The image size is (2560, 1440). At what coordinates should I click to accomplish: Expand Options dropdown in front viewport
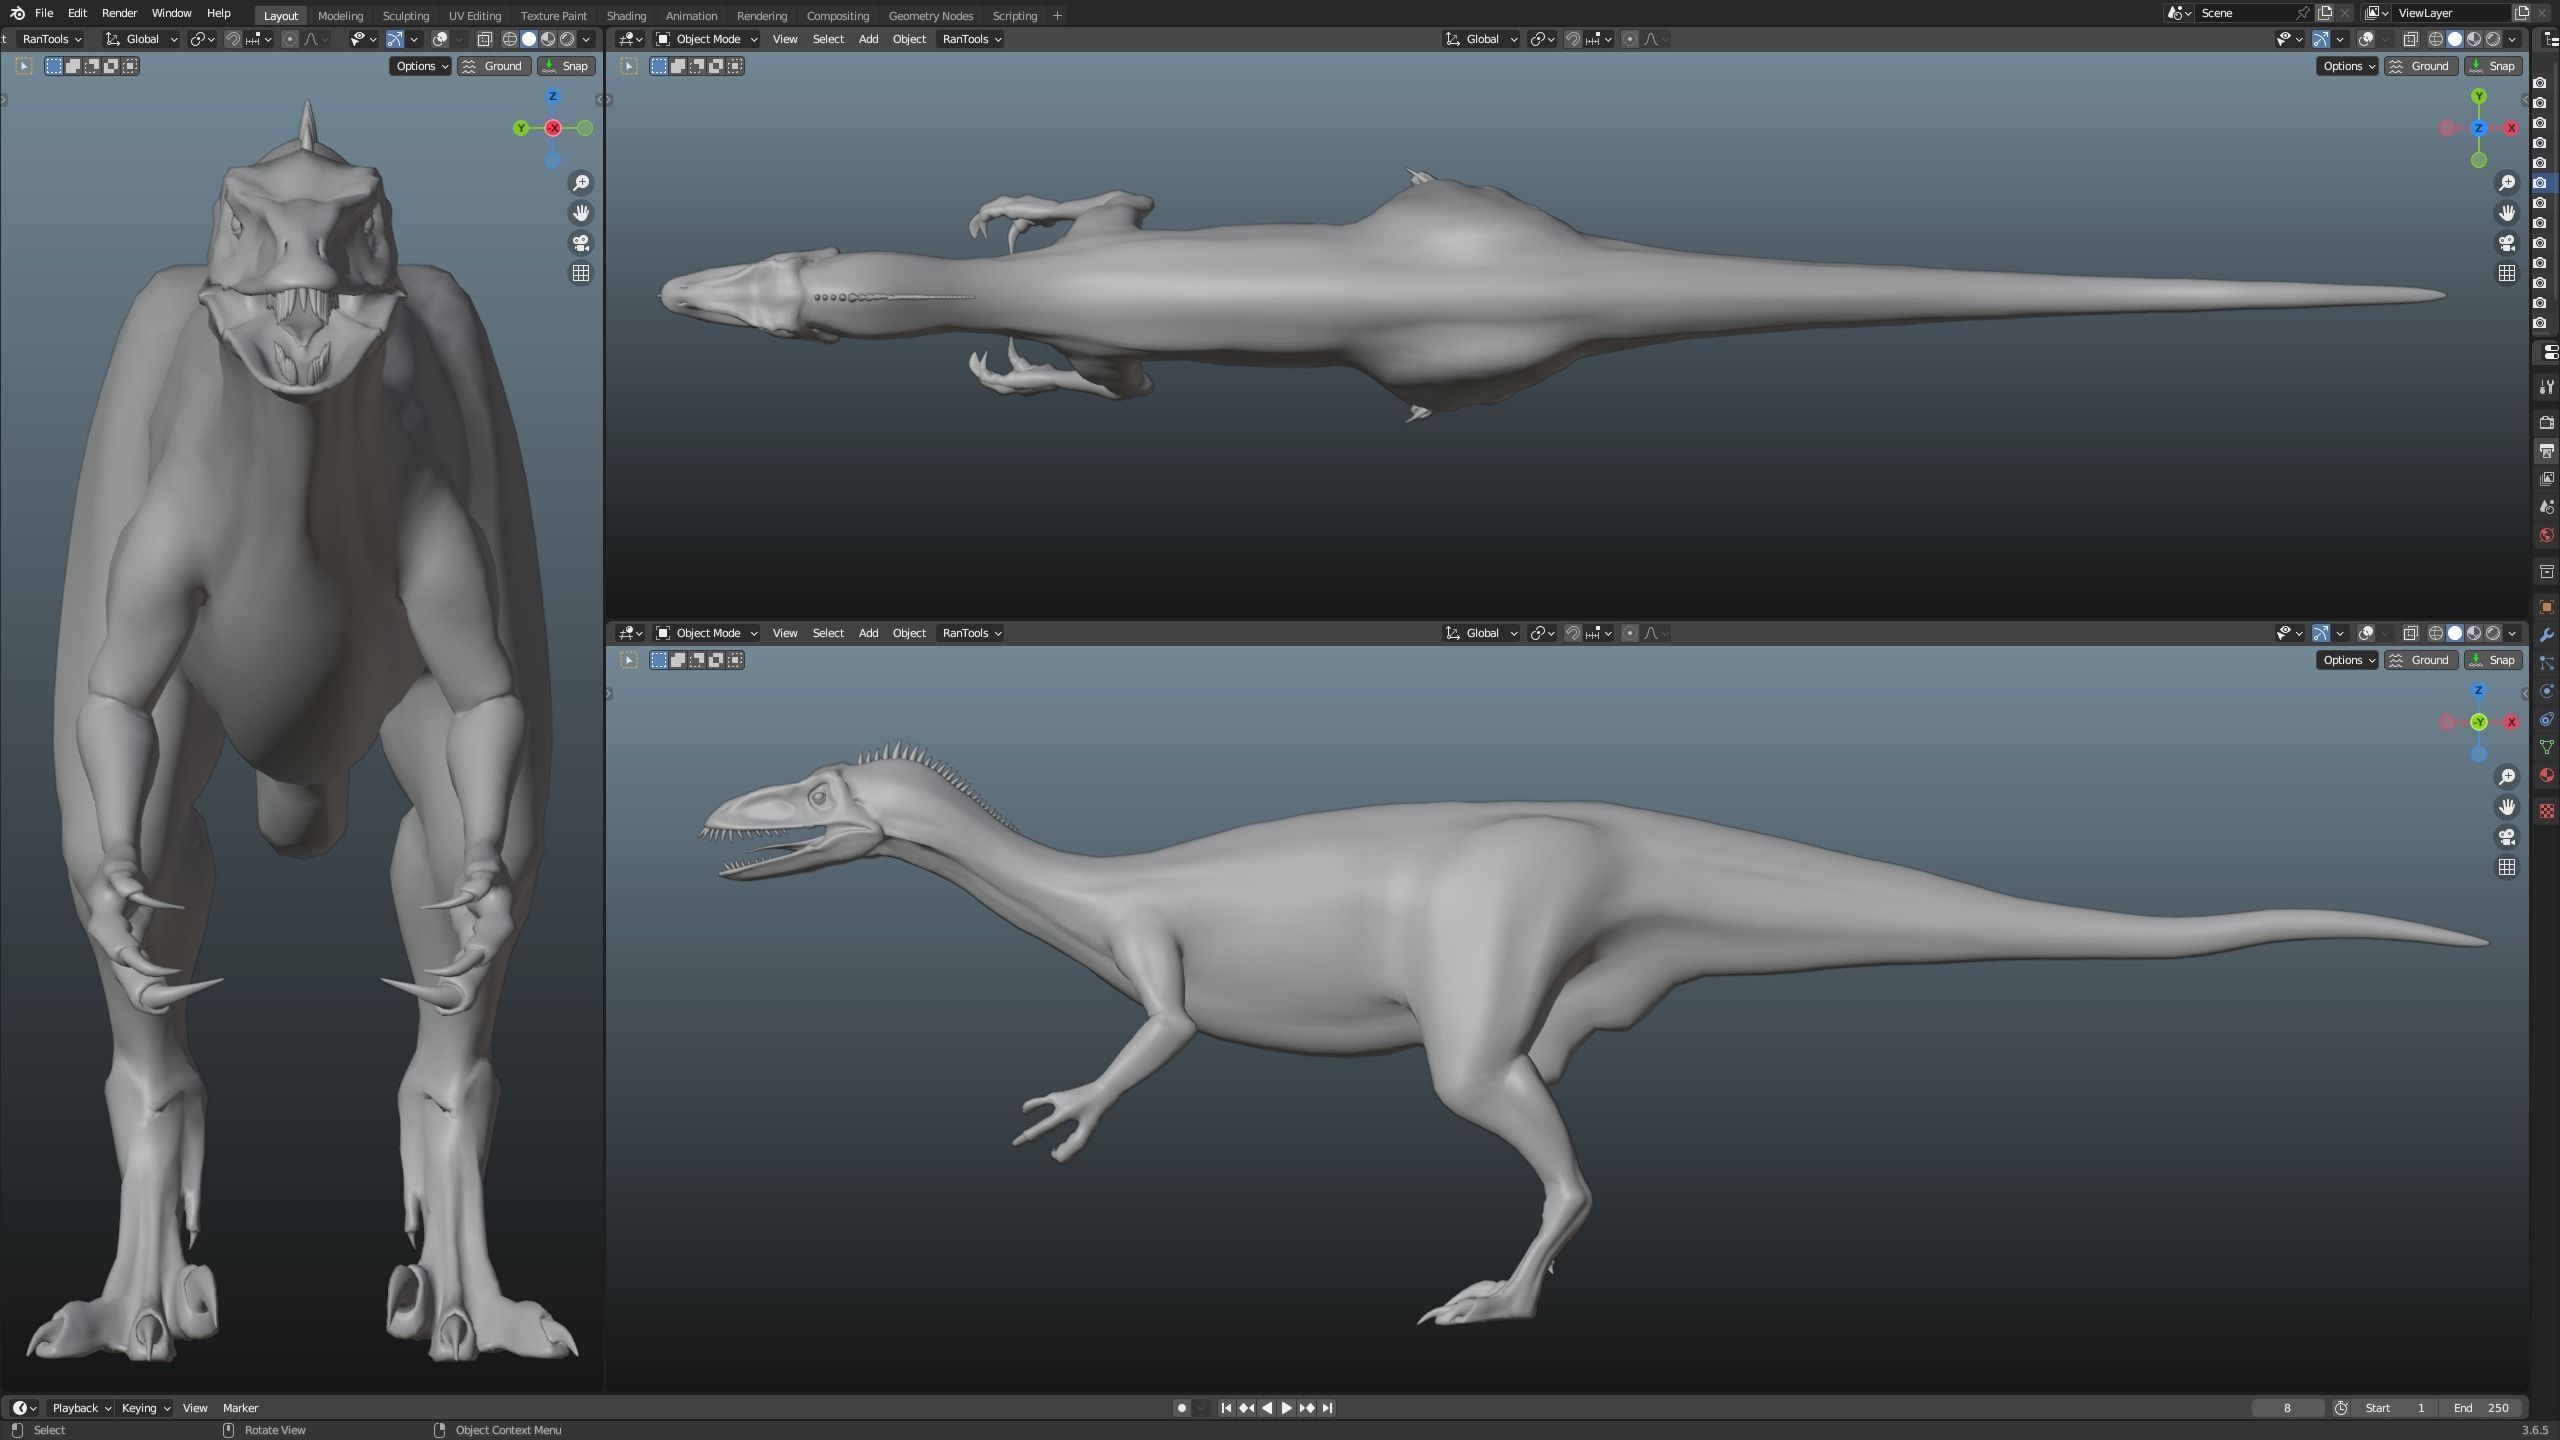pyautogui.click(x=420, y=66)
